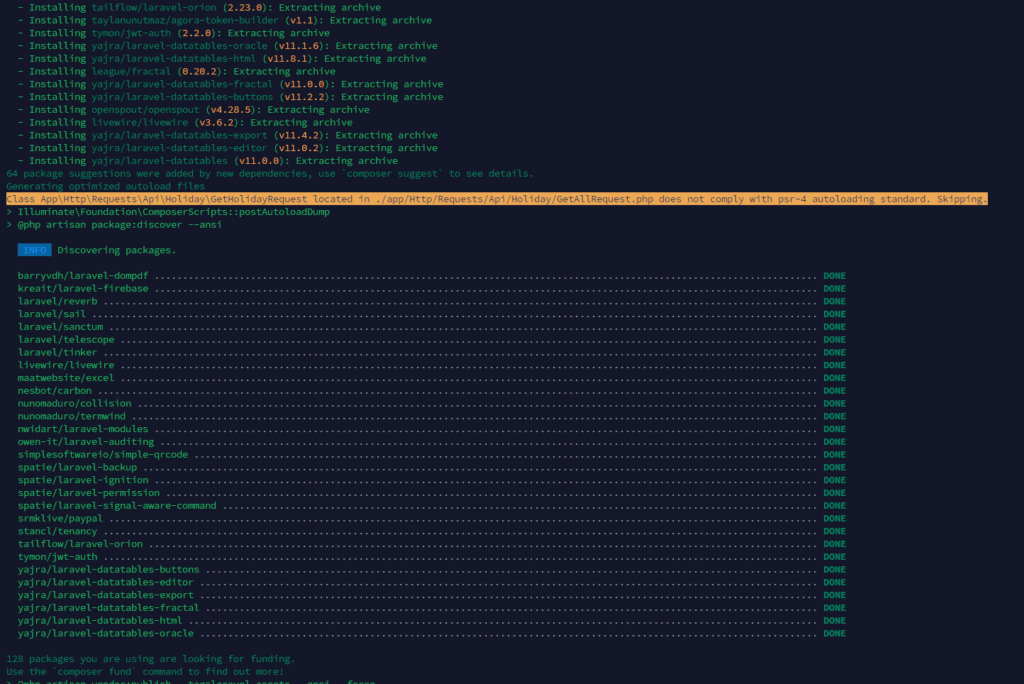Screen dimensions: 1024x684
Task: Click the 'Generating optimized autoload files' line
Action: click(x=106, y=186)
